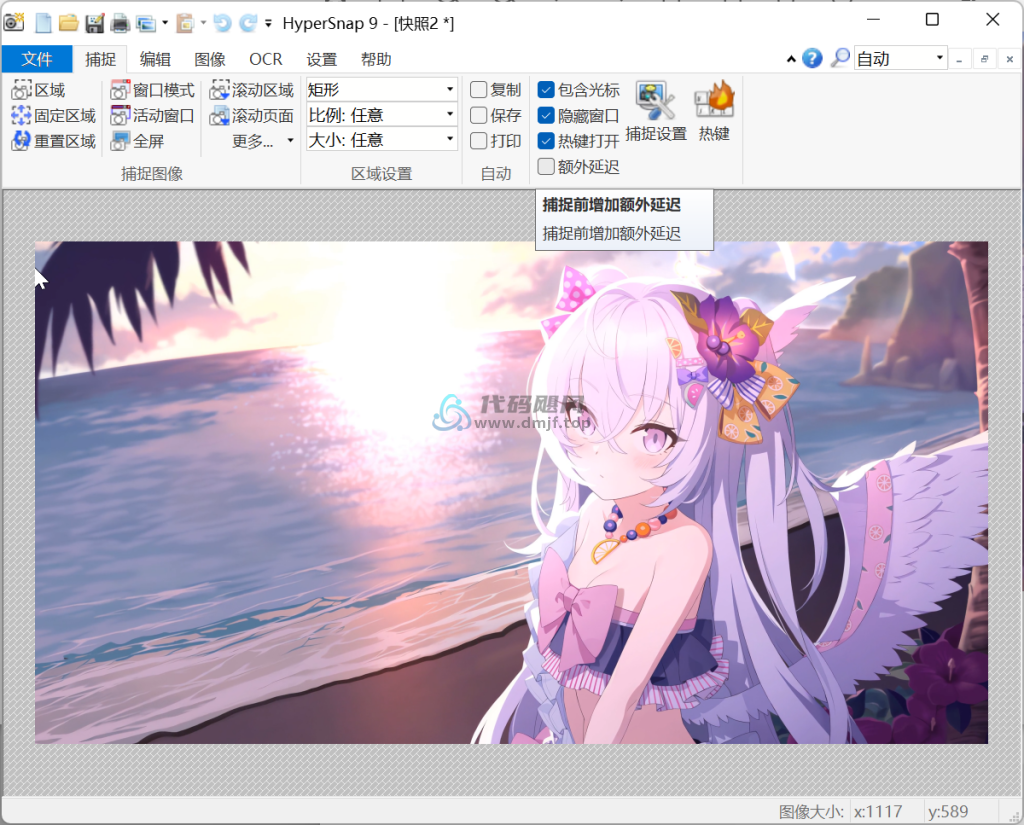1024x825 pixels.
Task: Print the image using printer icon
Action: click(x=120, y=24)
